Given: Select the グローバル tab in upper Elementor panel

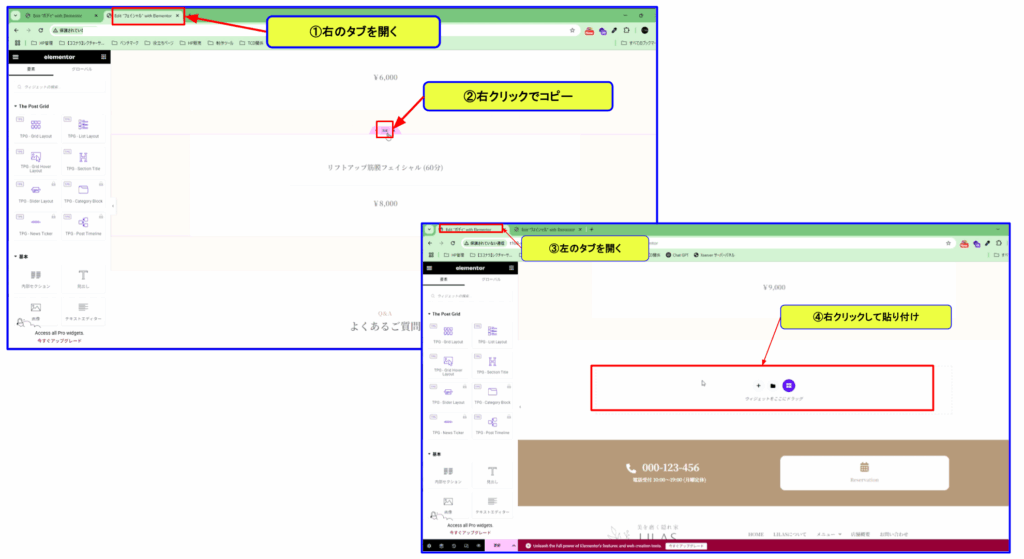Looking at the screenshot, I should click(82, 69).
